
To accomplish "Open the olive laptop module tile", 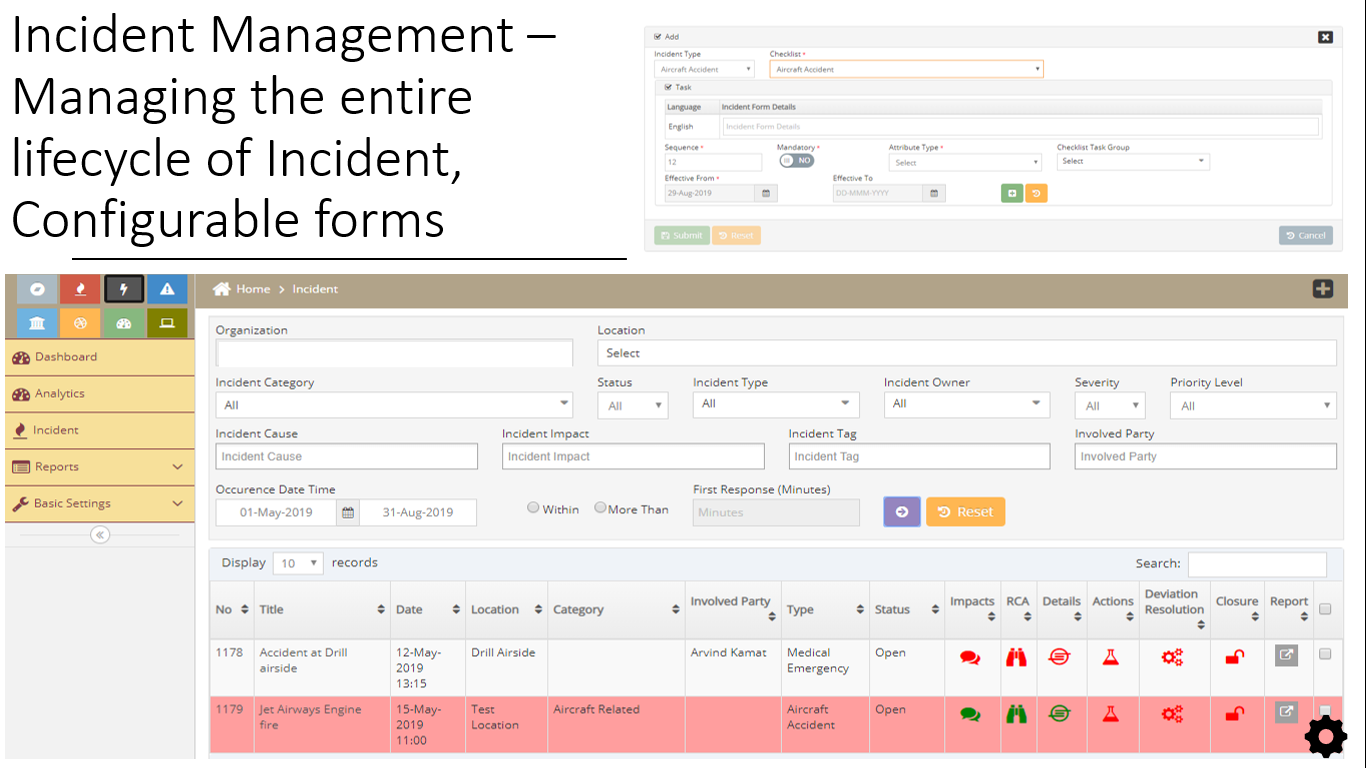I will point(167,323).
